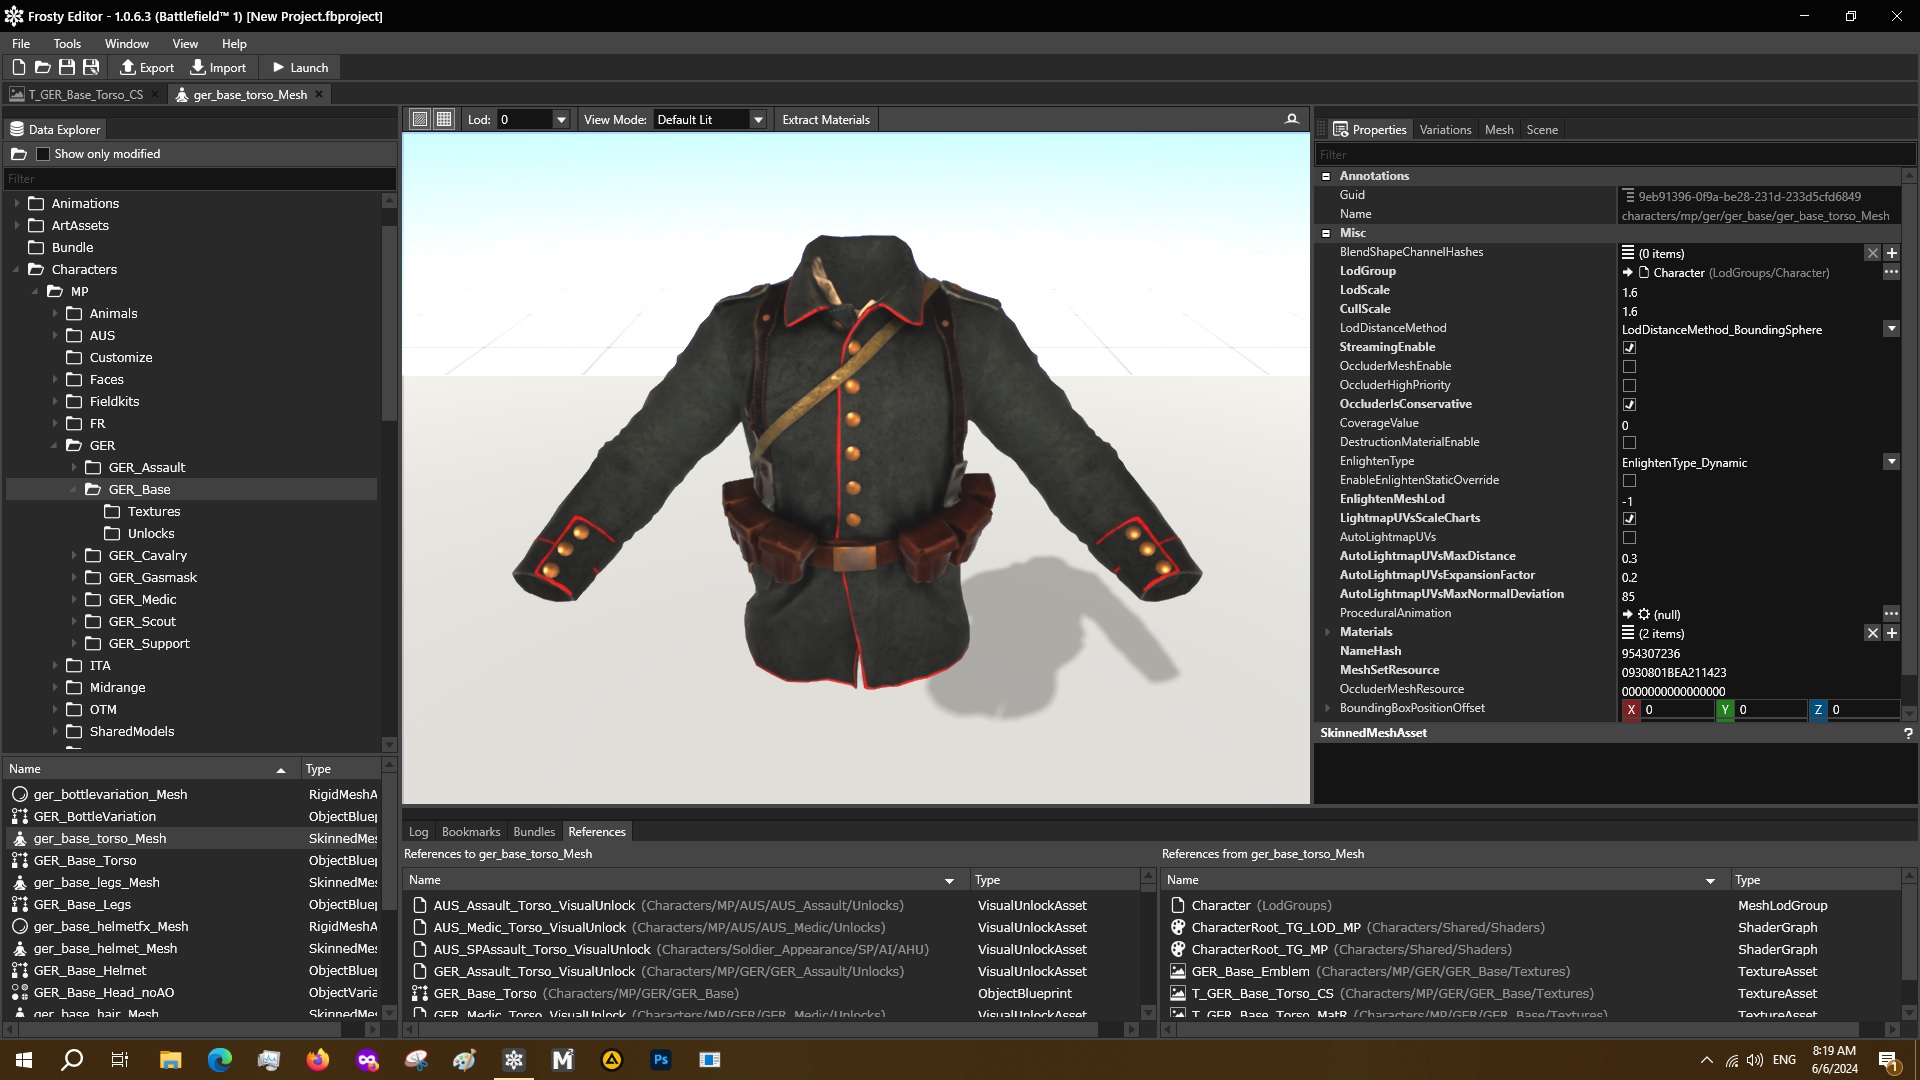This screenshot has width=1920, height=1080.
Task: Click the Extract Materials button
Action: [x=825, y=119]
